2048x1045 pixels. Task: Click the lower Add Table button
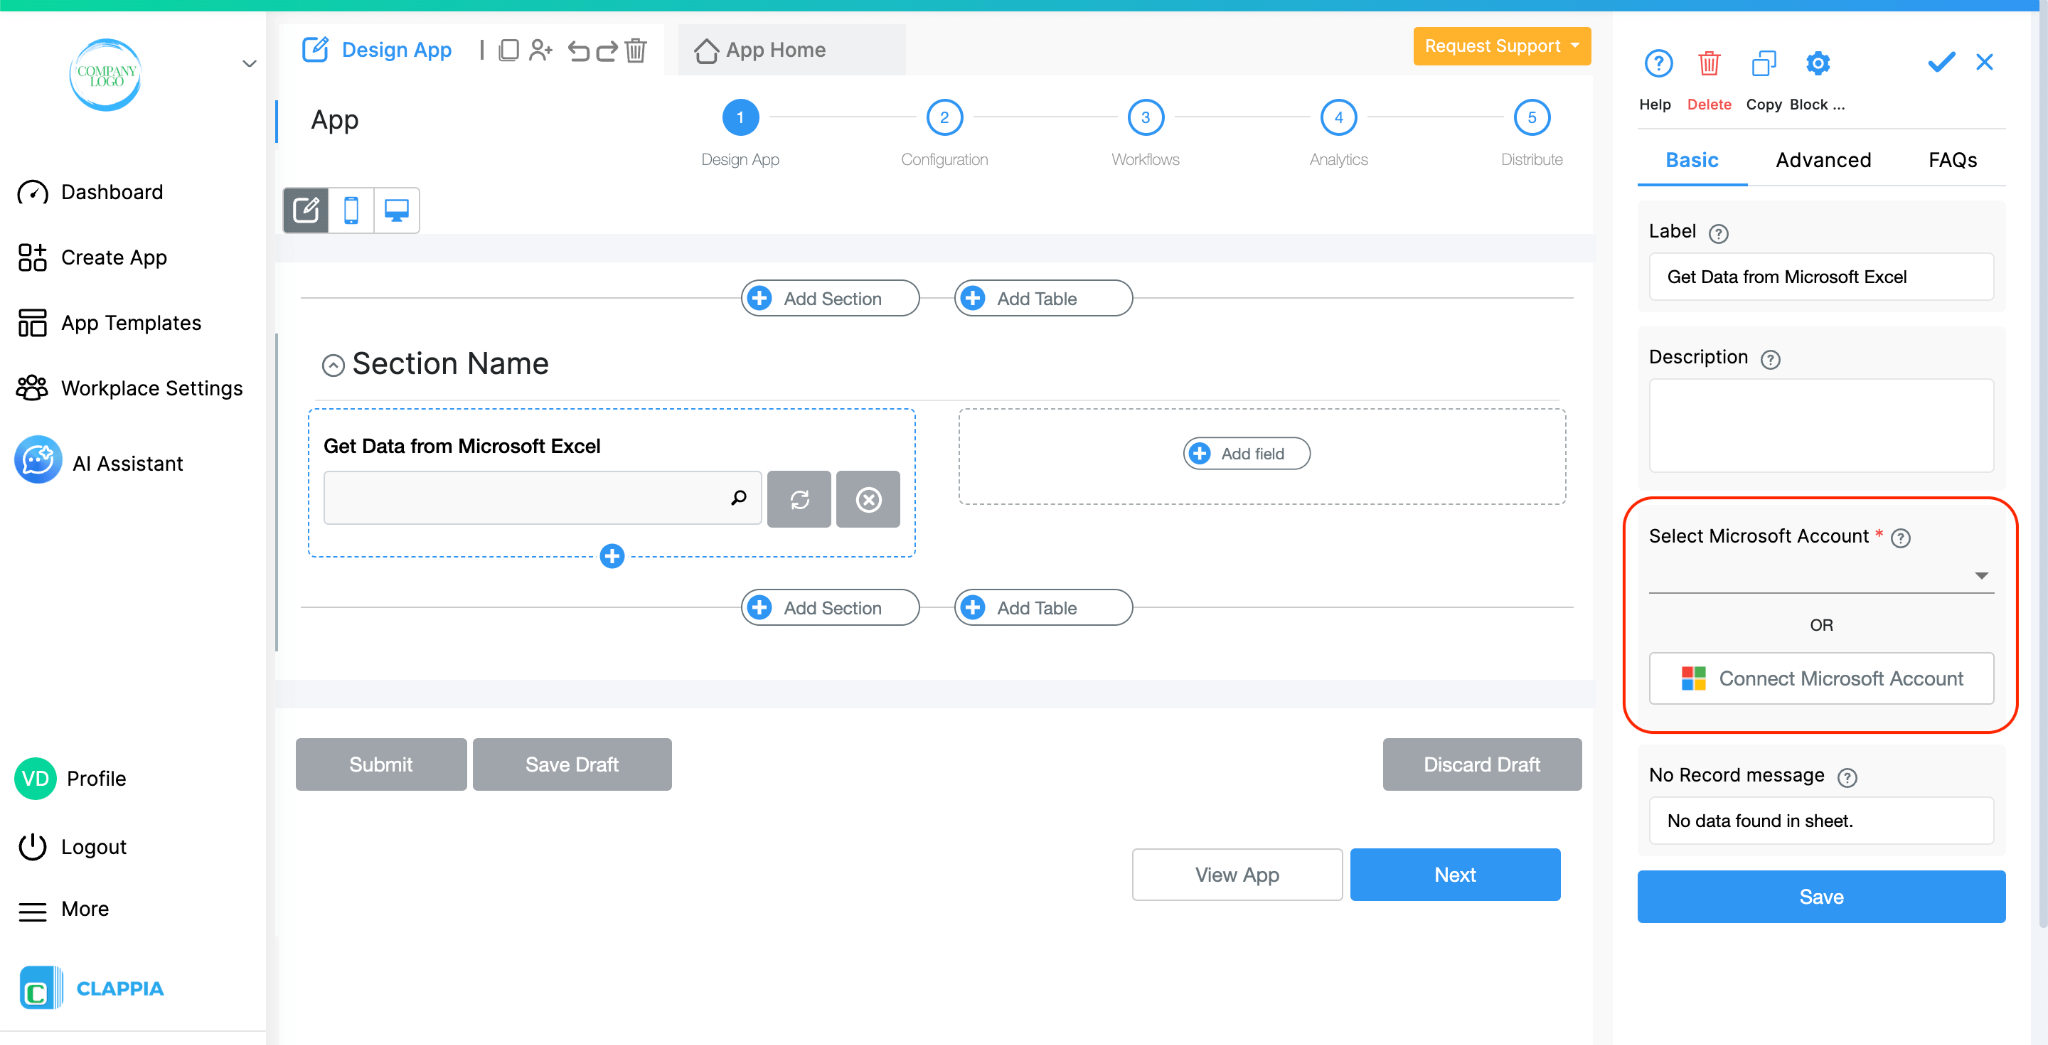(x=1043, y=607)
